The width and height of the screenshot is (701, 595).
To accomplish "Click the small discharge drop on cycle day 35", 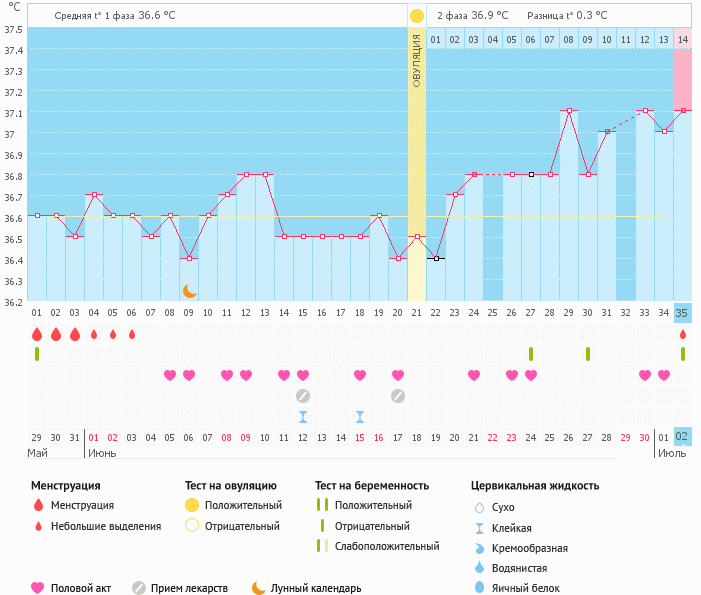I will 683,334.
